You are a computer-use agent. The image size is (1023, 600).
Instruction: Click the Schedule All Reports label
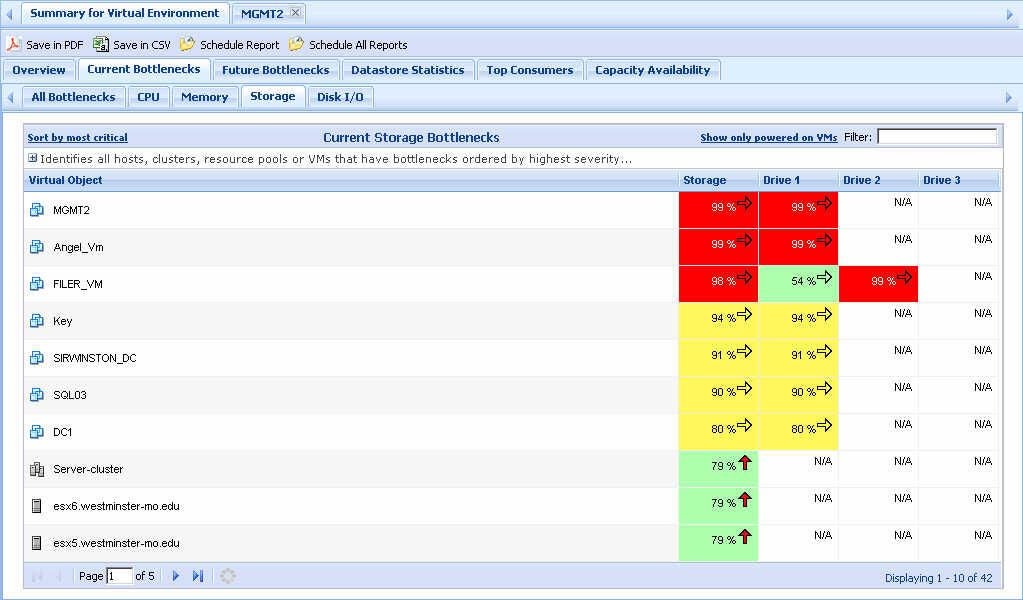click(x=358, y=45)
